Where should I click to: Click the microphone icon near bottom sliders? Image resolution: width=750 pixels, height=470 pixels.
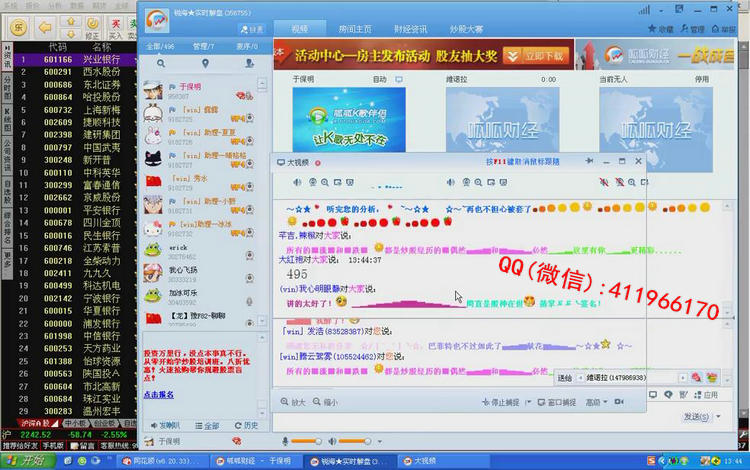[286, 441]
